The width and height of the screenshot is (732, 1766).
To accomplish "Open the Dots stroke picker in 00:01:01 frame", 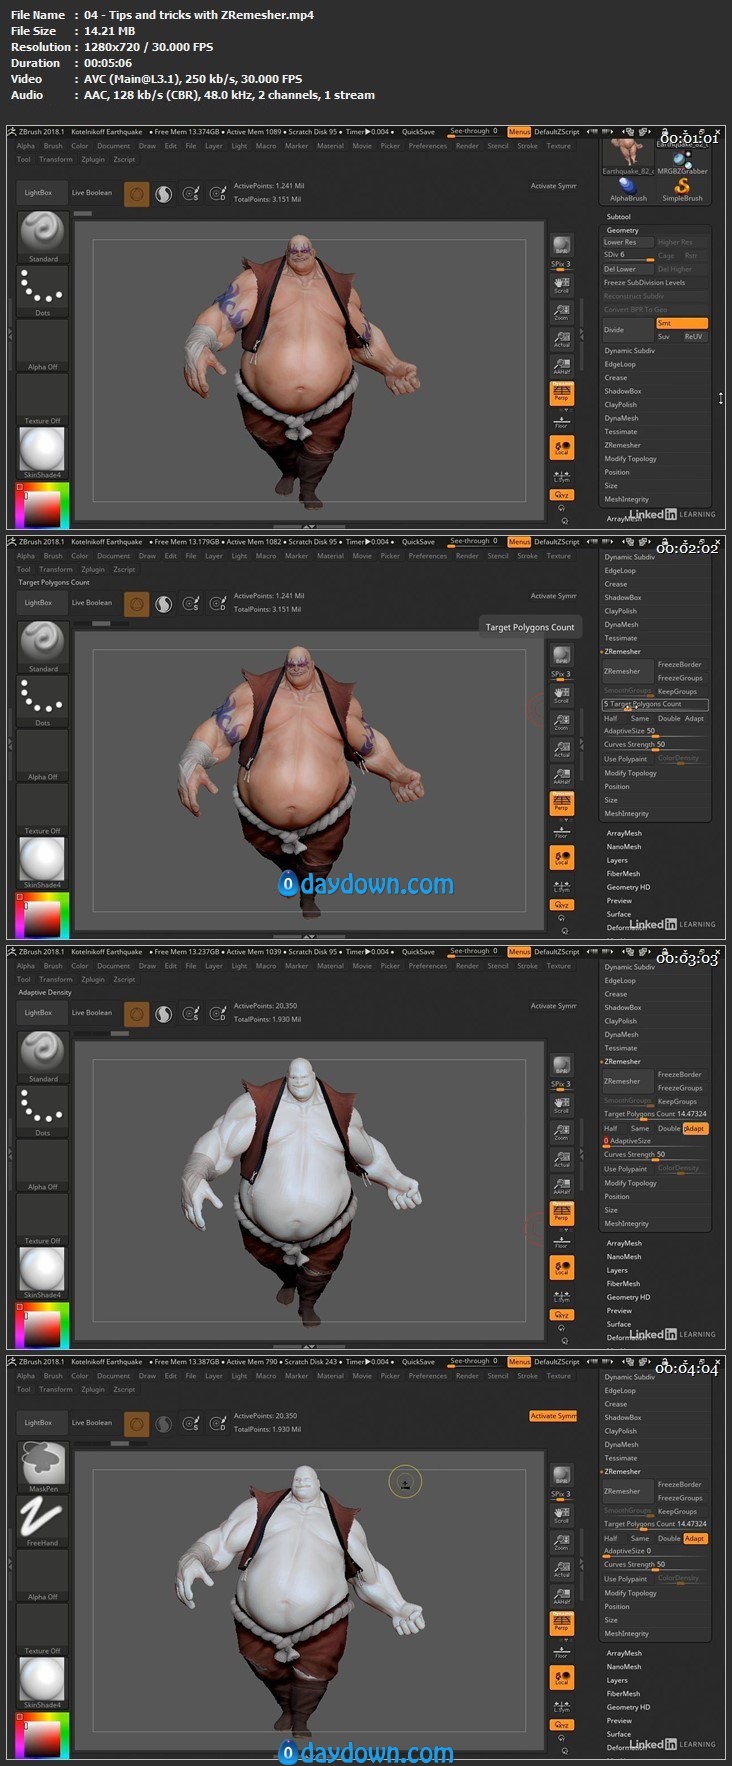I will [42, 291].
